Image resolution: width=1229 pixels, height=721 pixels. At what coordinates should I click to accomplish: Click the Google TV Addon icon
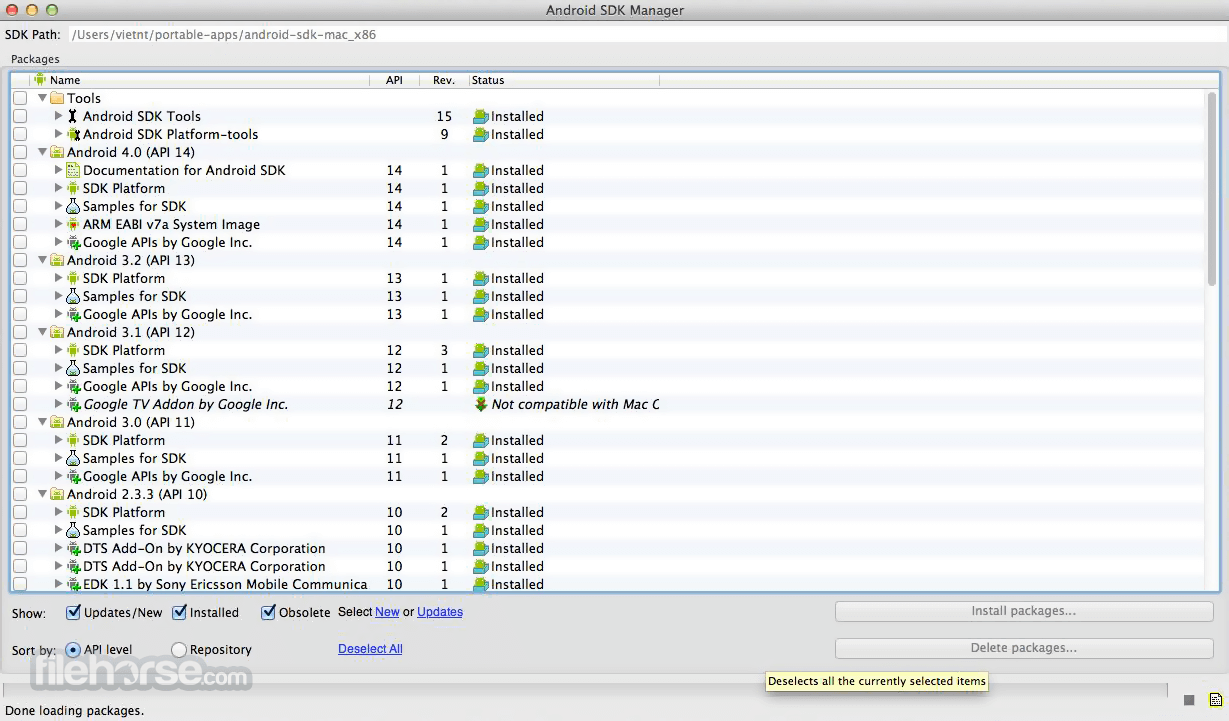72,404
